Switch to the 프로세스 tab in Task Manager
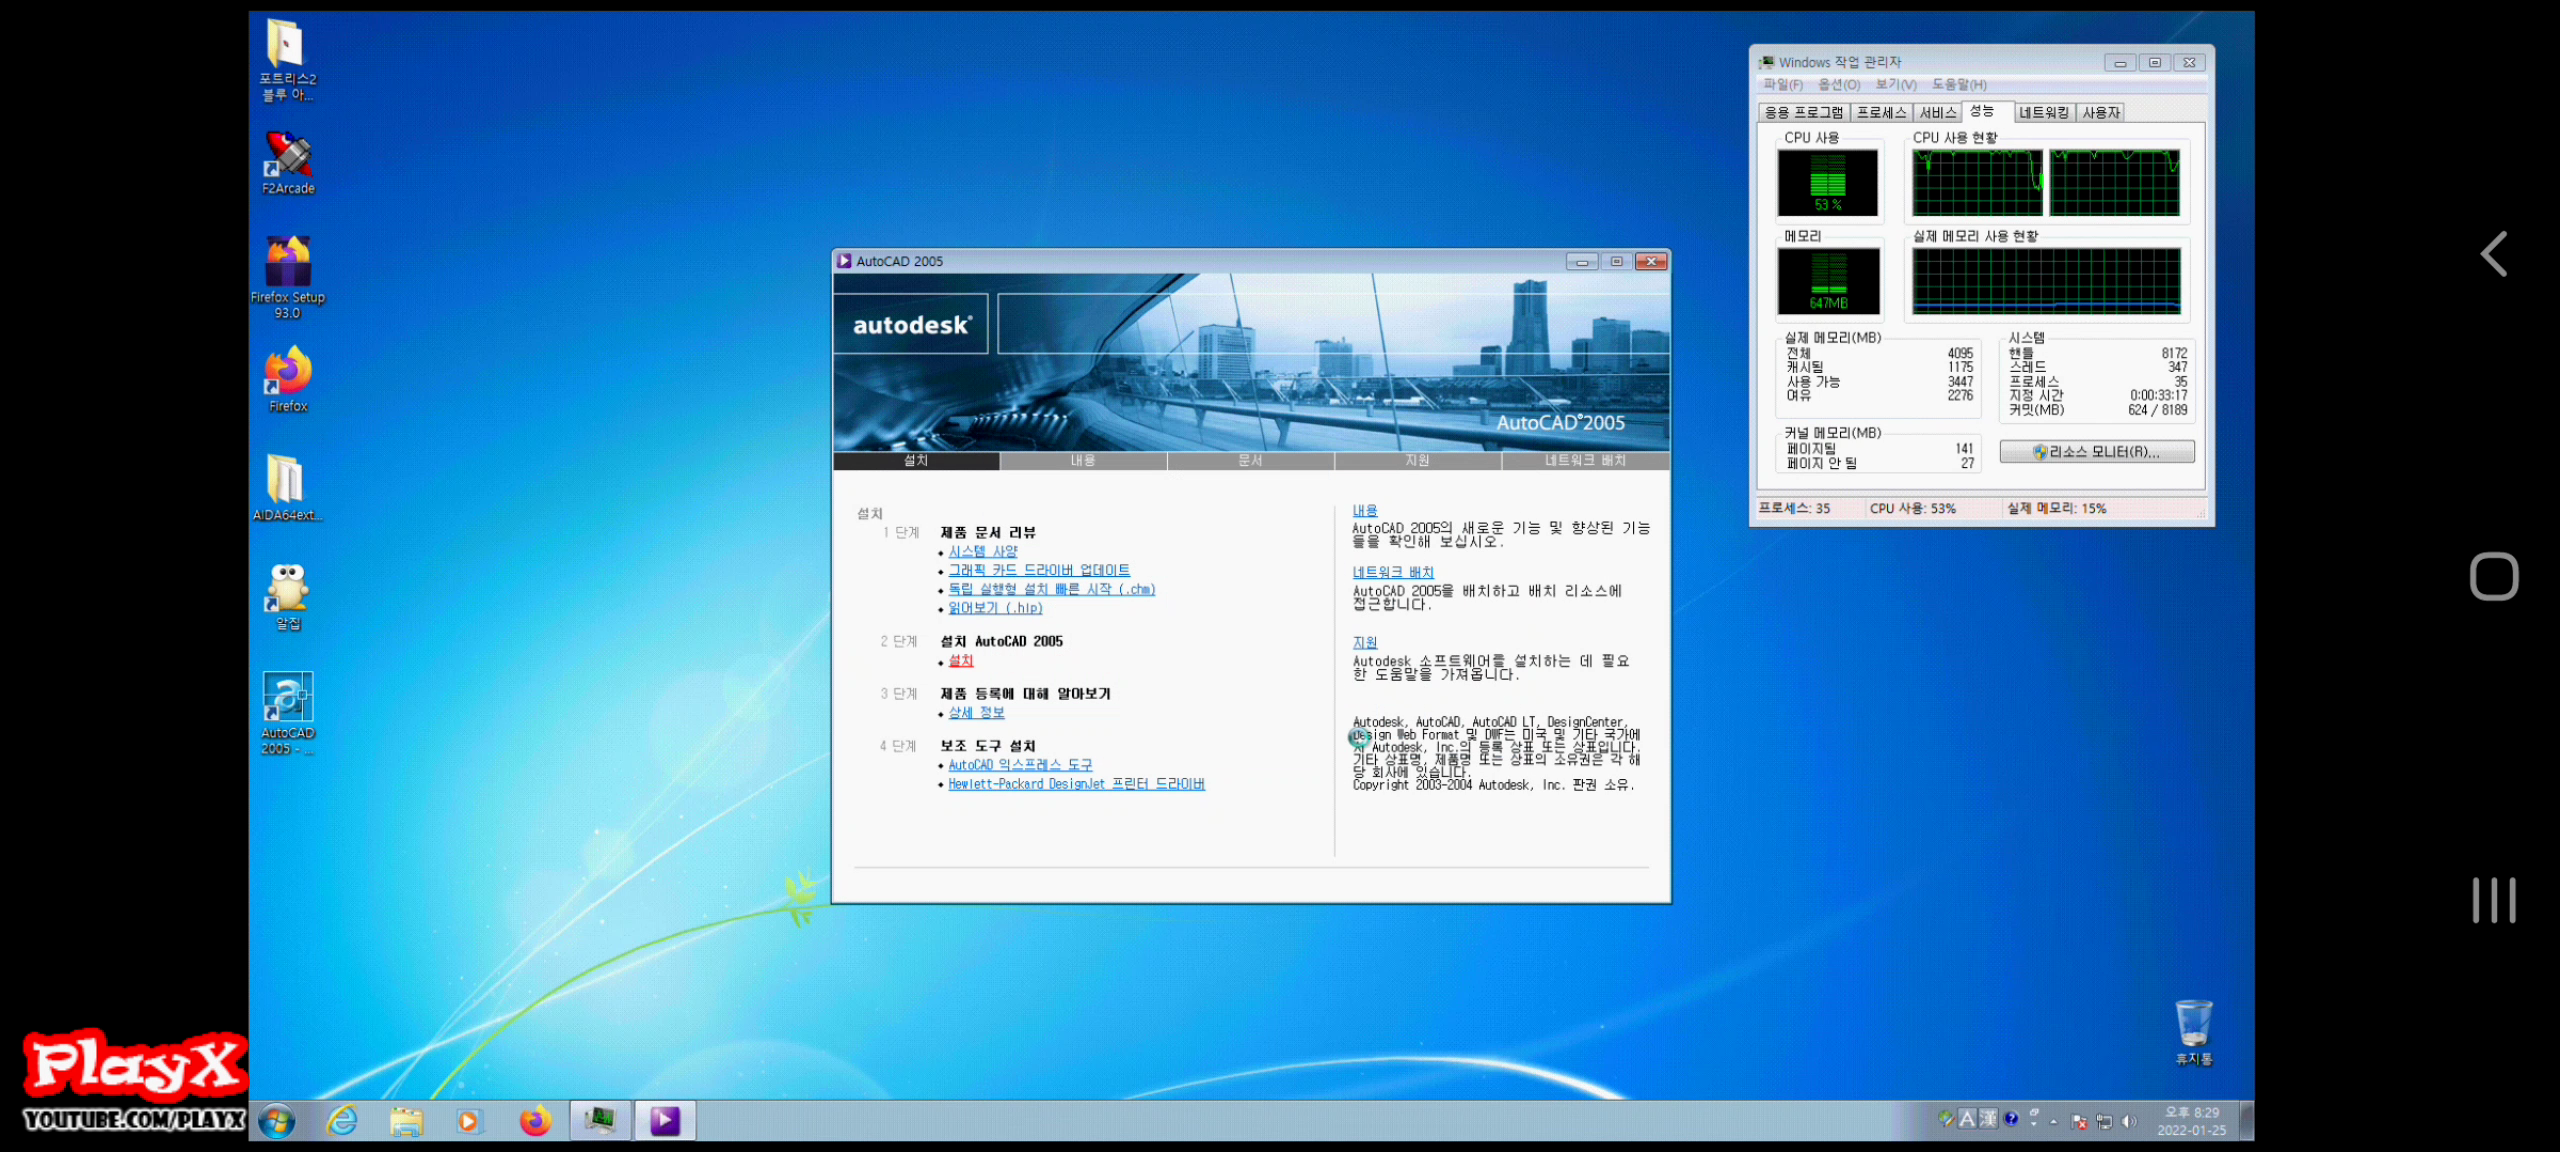The image size is (2560, 1152). click(x=1881, y=113)
